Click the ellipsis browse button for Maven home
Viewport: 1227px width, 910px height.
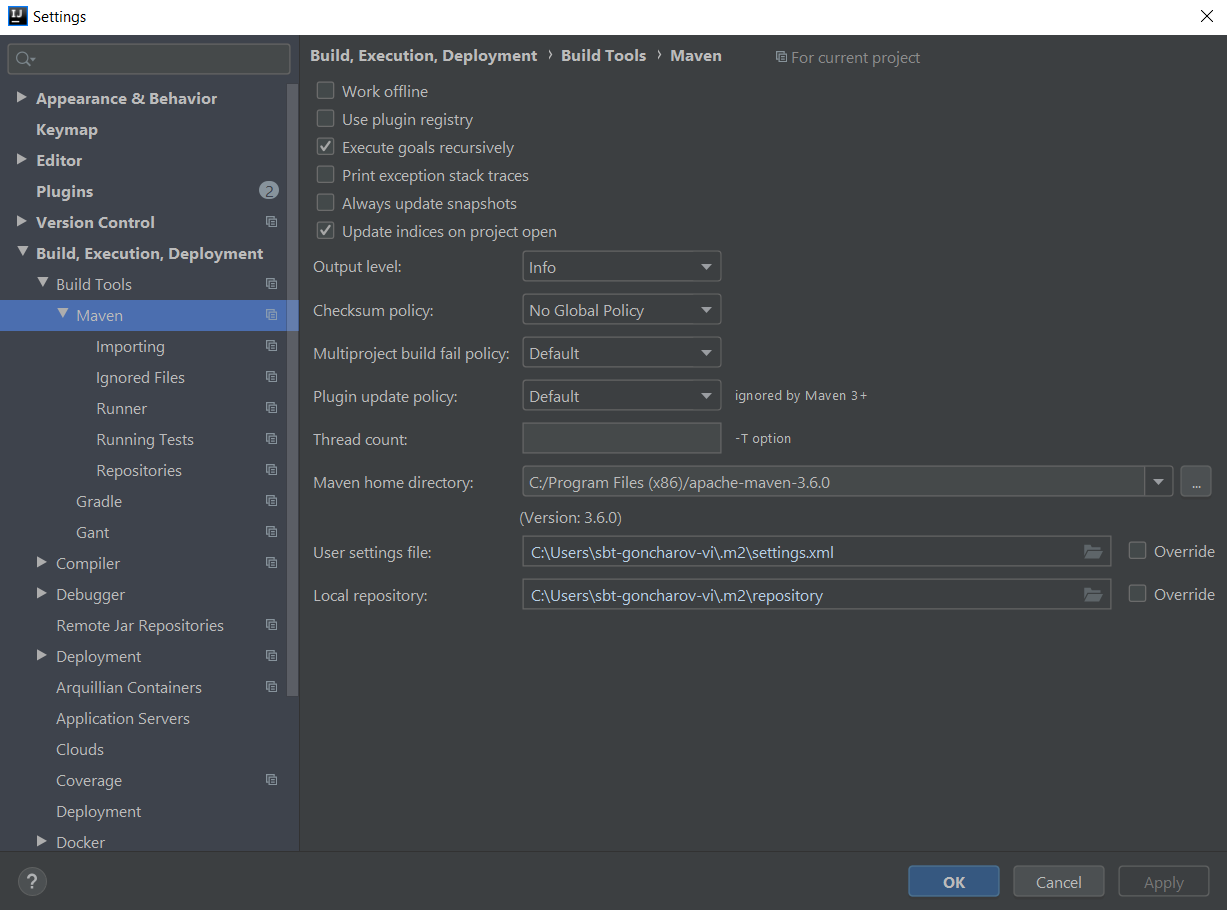tap(1195, 482)
